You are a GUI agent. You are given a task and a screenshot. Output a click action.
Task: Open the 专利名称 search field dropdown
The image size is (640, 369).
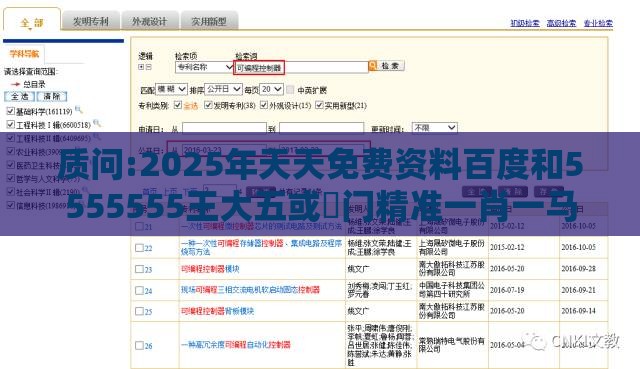pyautogui.click(x=204, y=67)
